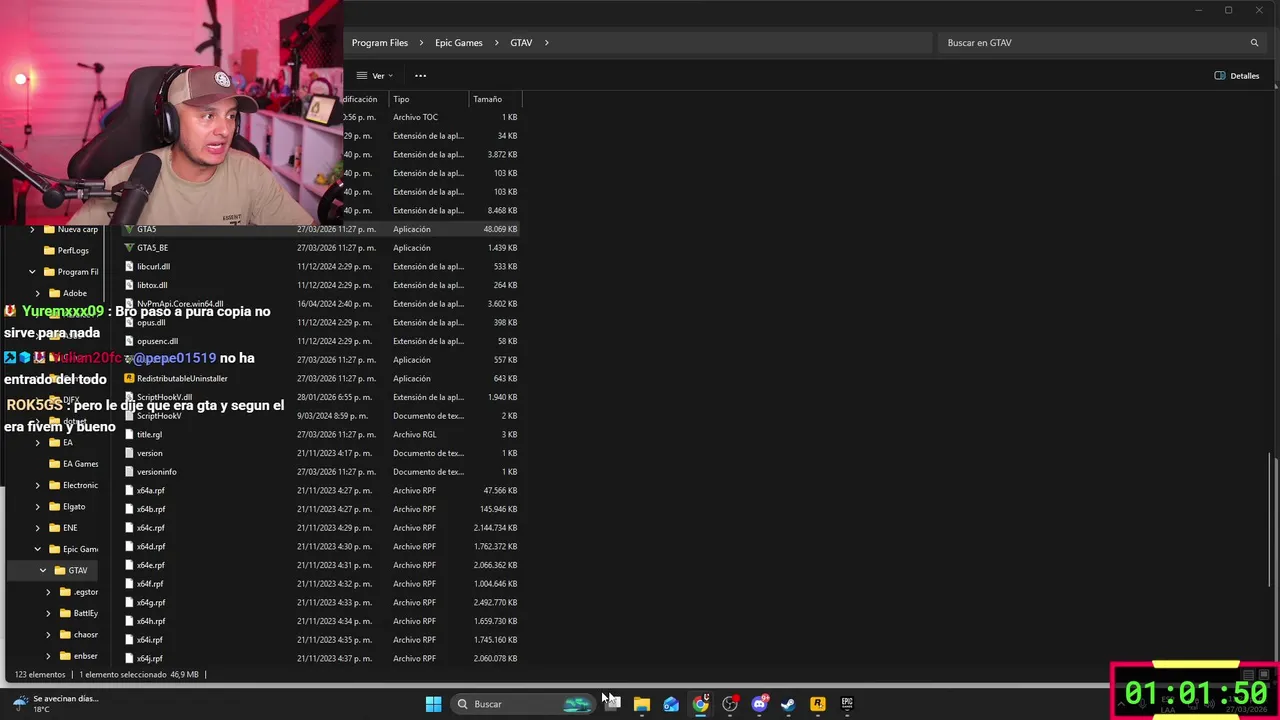Click the libcurl.dll file icon
Viewport: 1280px width, 720px height.
(x=129, y=267)
